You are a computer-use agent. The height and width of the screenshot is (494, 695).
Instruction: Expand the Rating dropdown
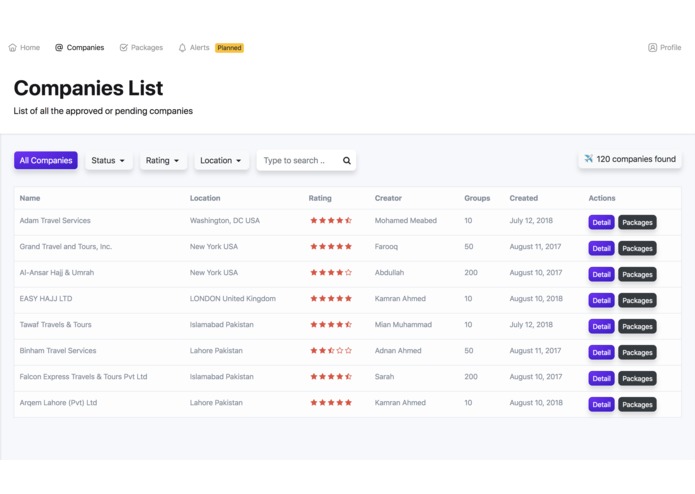[x=163, y=160]
